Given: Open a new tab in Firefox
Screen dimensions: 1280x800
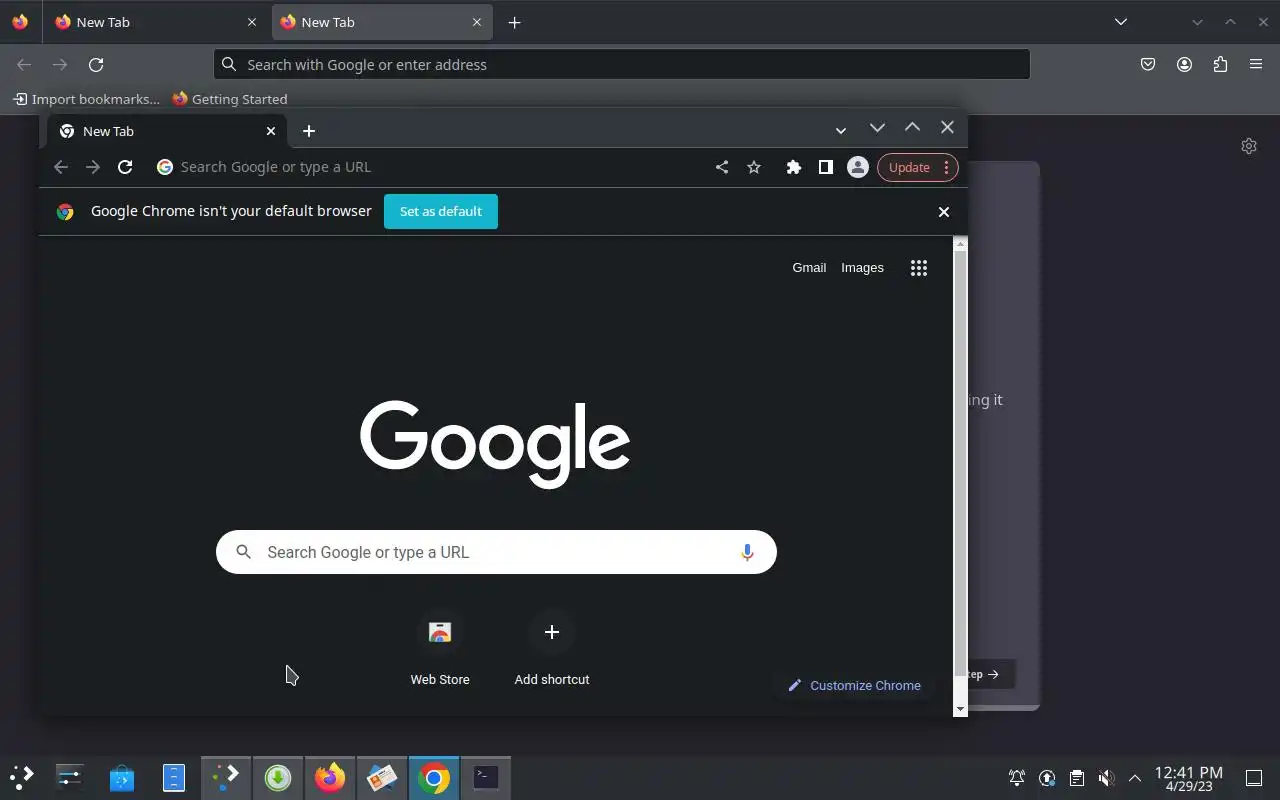Looking at the screenshot, I should pos(514,22).
